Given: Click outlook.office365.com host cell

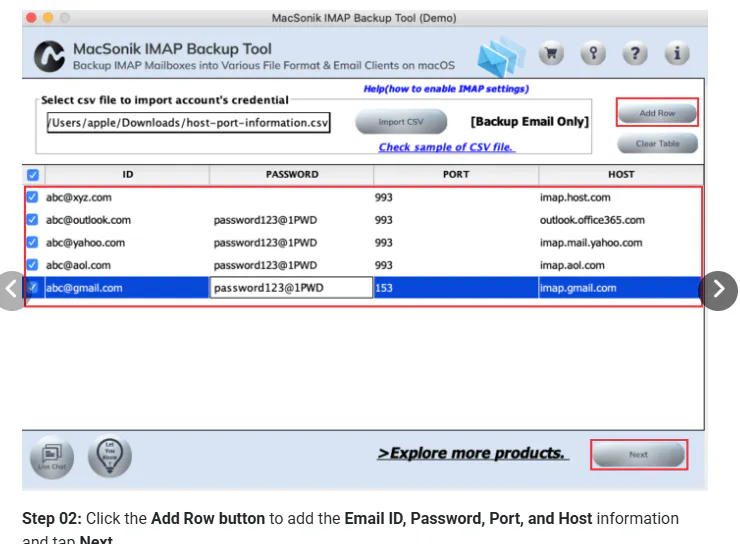Looking at the screenshot, I should tap(620, 220).
